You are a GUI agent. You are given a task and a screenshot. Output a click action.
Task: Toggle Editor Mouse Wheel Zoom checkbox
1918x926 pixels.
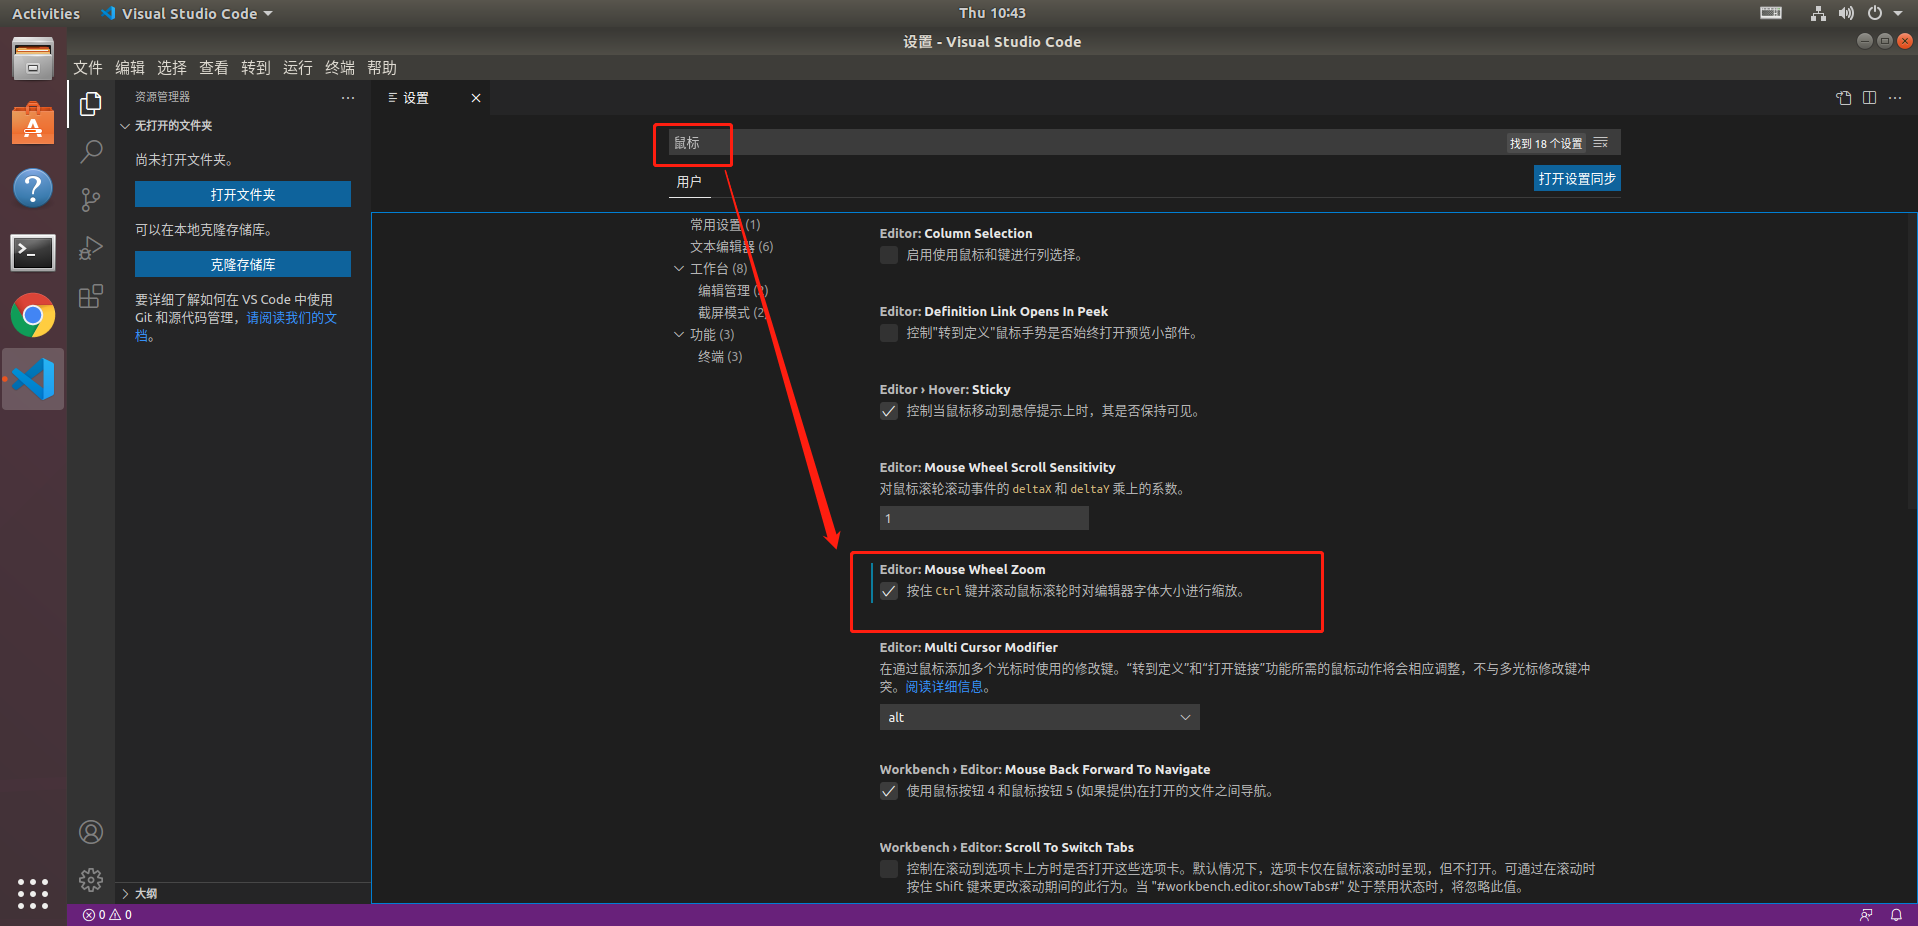pos(888,591)
